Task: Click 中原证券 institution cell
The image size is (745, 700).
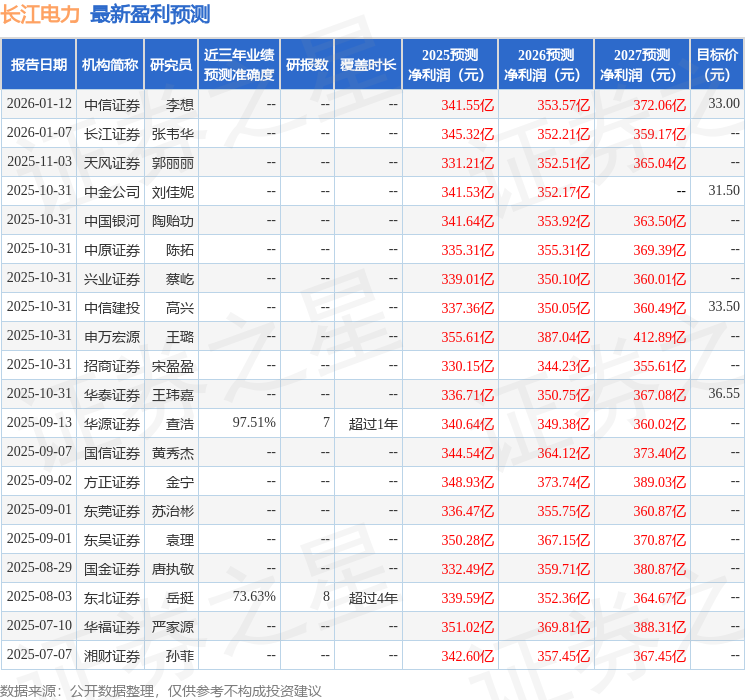Action: [x=112, y=250]
